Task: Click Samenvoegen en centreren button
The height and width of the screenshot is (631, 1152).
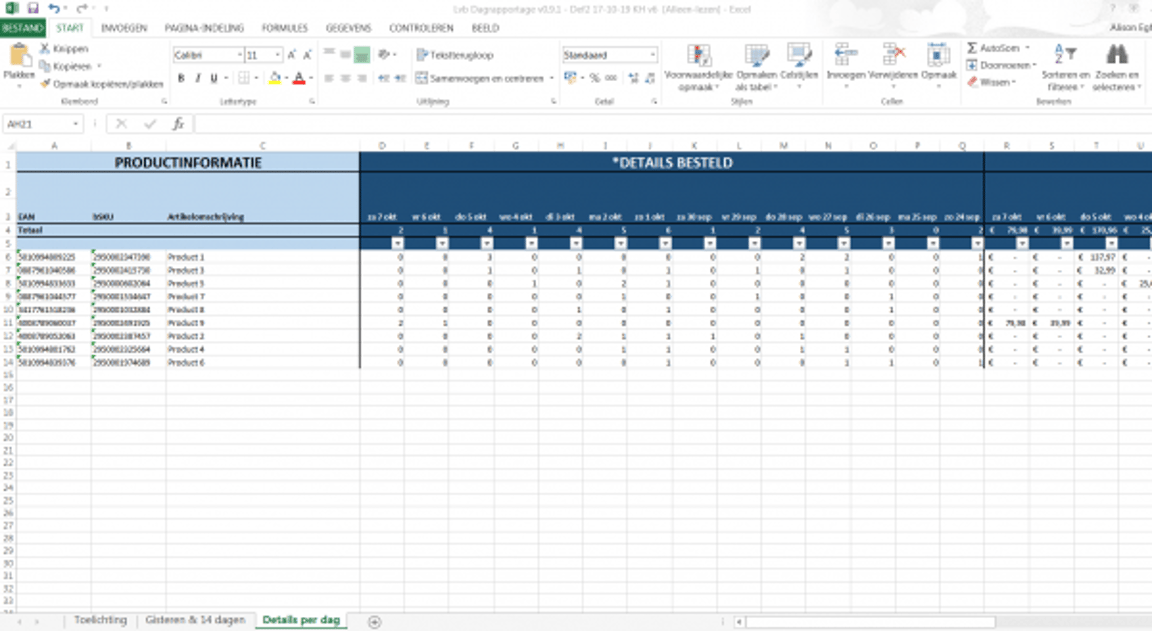Action: [479, 78]
